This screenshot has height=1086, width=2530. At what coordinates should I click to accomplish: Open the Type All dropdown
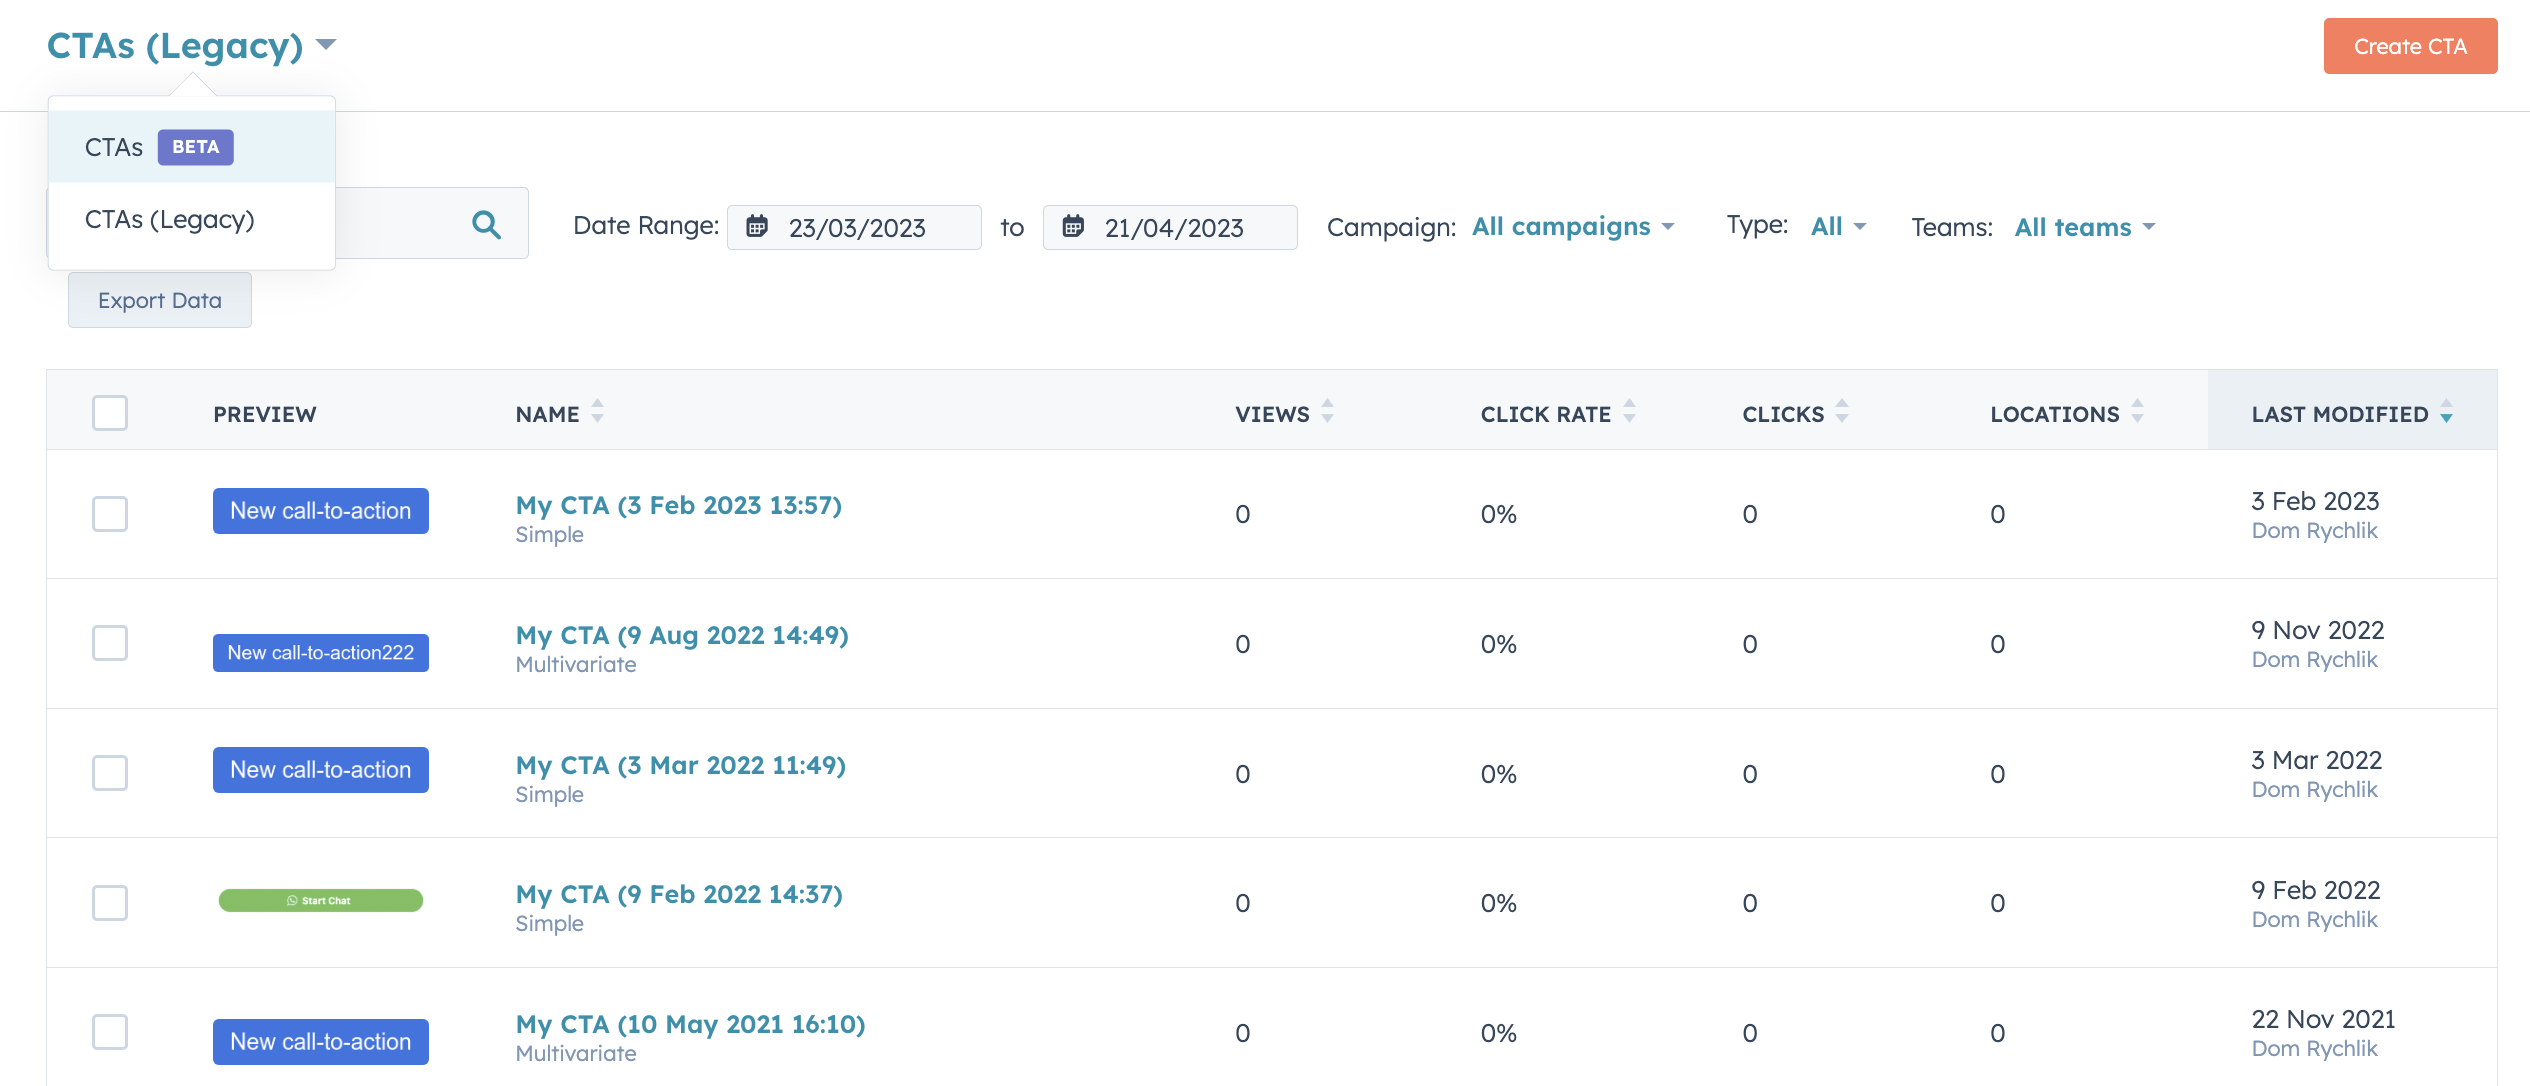[x=1838, y=227]
